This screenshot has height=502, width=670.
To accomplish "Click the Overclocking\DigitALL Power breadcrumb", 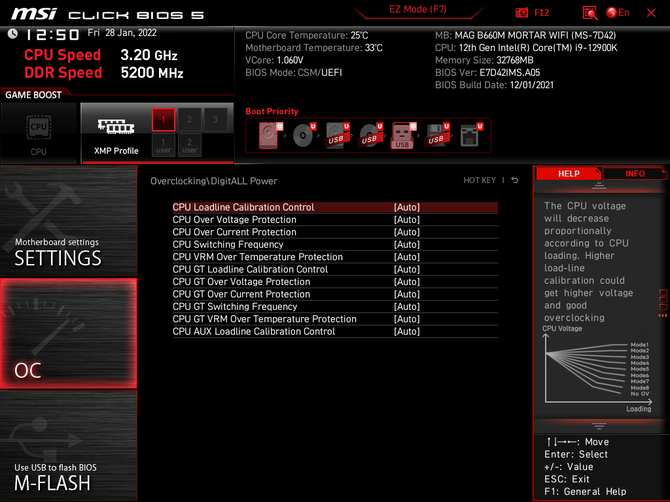I will click(214, 181).
